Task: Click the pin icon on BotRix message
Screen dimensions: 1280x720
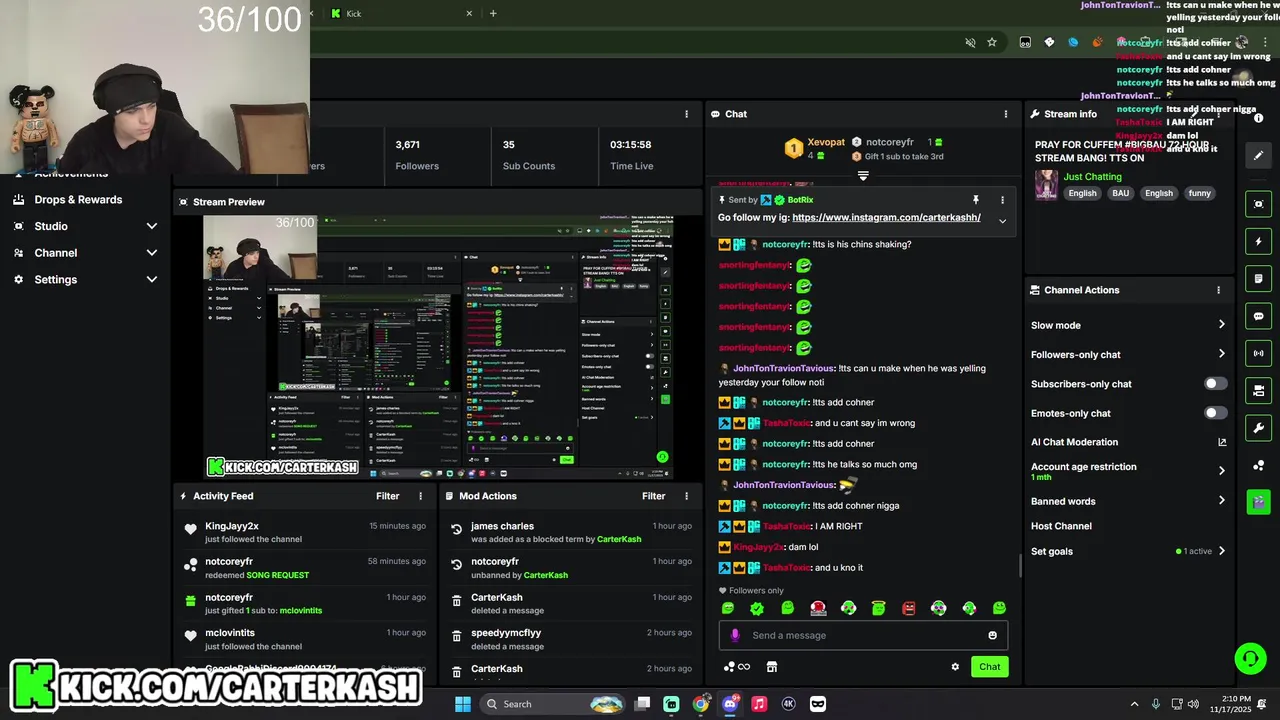Action: 975,200
